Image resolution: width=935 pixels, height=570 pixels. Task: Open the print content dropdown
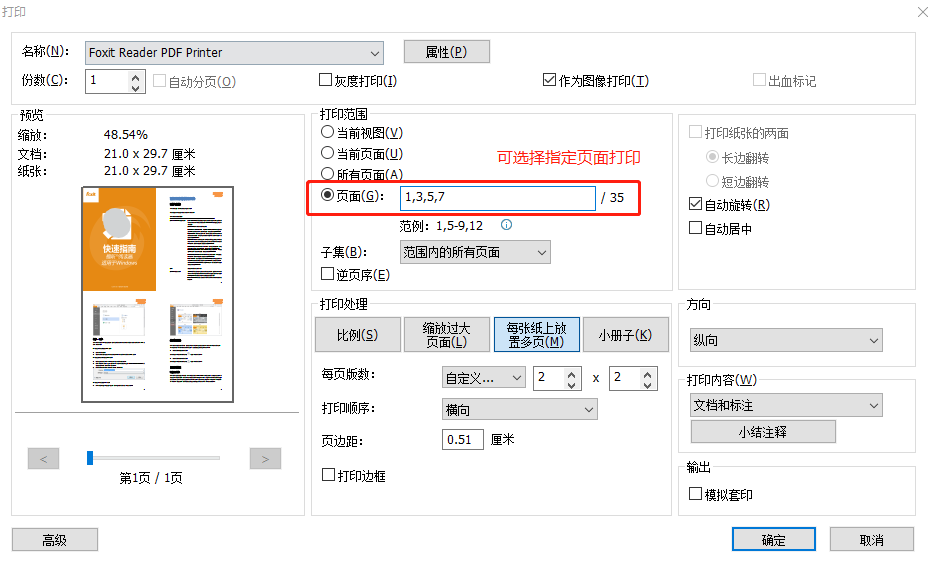coord(787,405)
